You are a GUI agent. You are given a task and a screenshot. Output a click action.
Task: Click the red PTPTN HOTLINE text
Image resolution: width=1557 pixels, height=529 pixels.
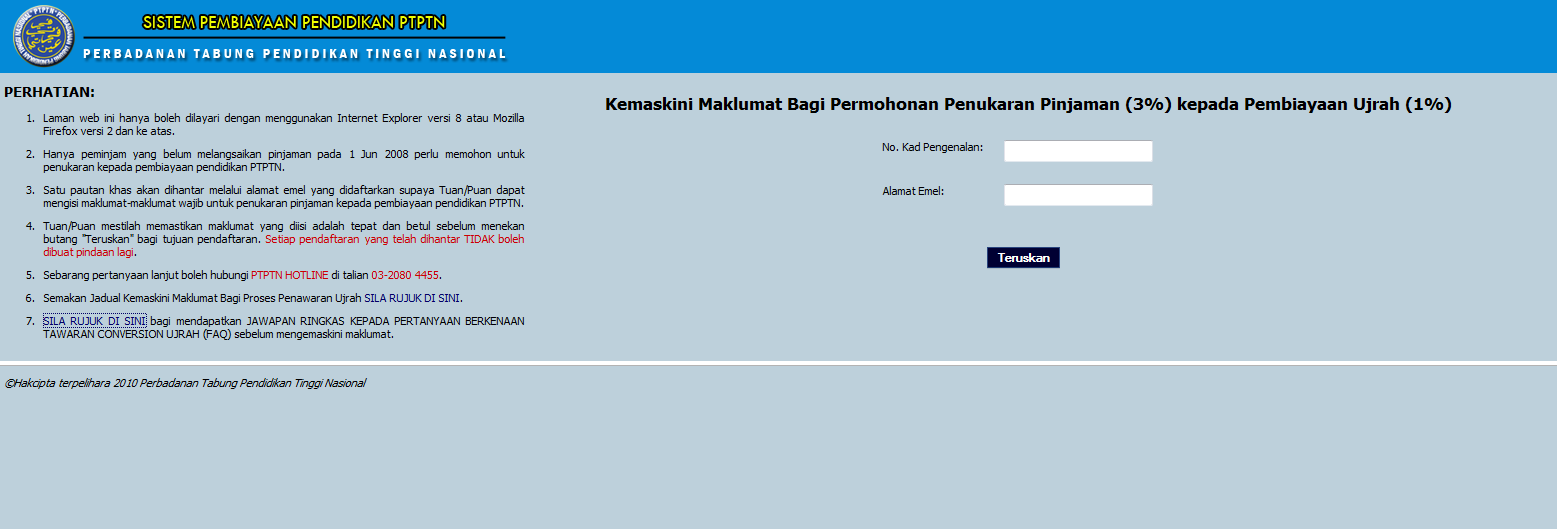coord(289,275)
